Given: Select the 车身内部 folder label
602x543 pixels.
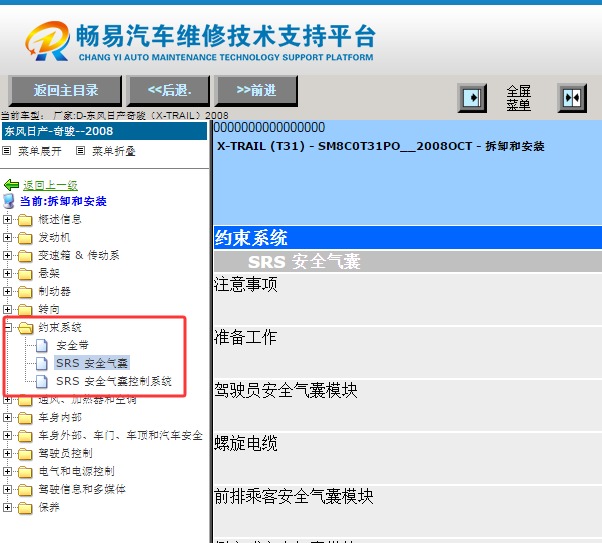Looking at the screenshot, I should click(60, 417).
